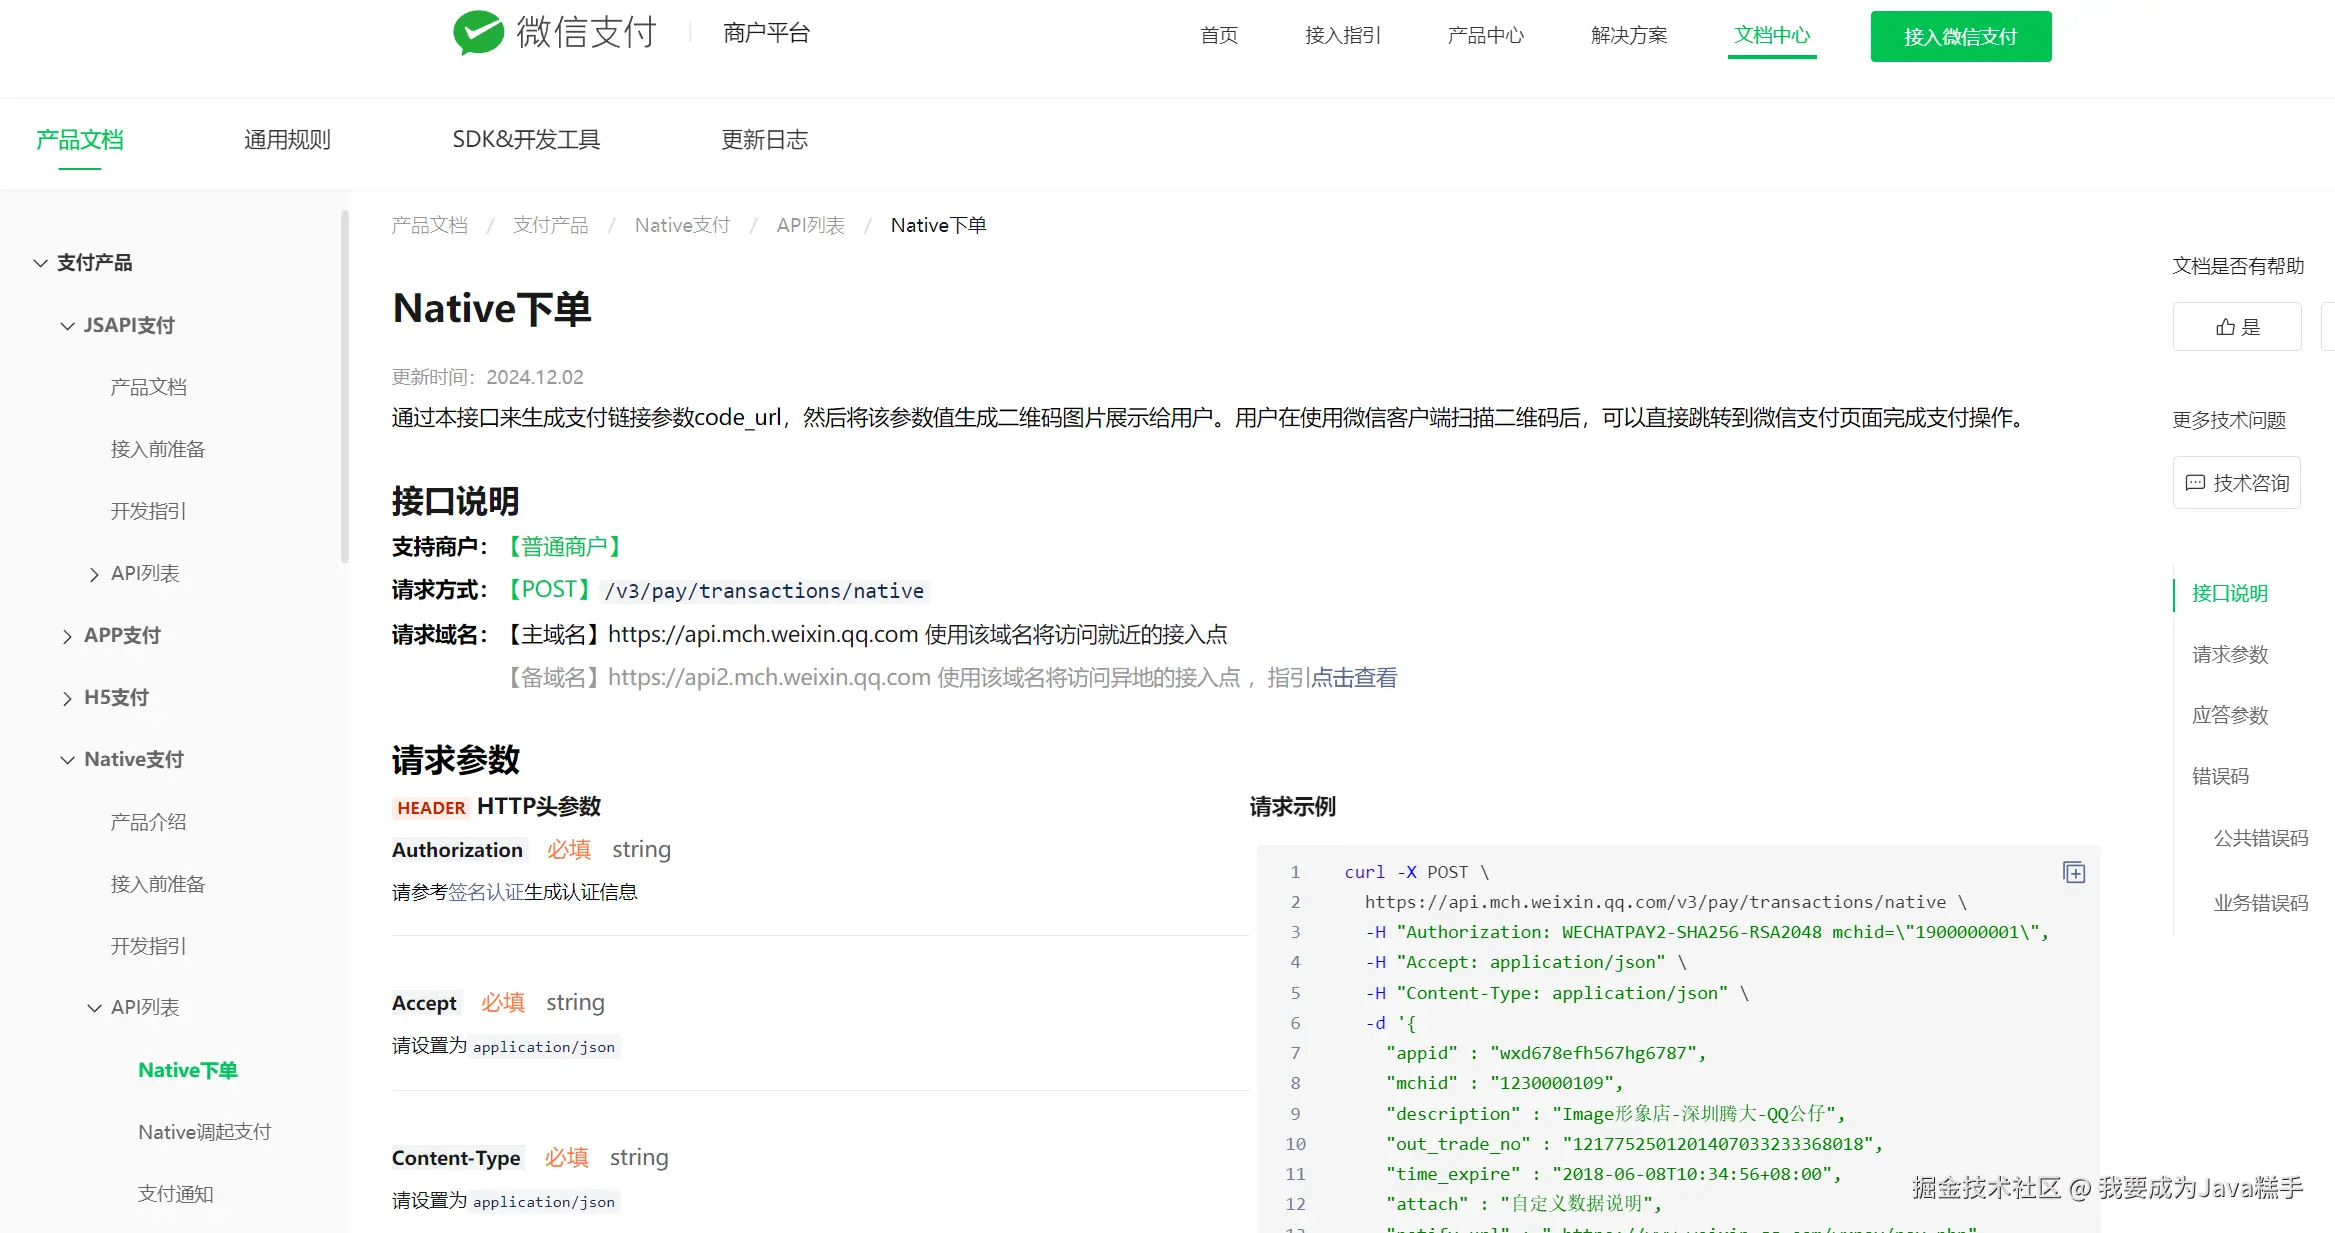
Task: Click the 接入微信支付 button
Action: click(1960, 35)
